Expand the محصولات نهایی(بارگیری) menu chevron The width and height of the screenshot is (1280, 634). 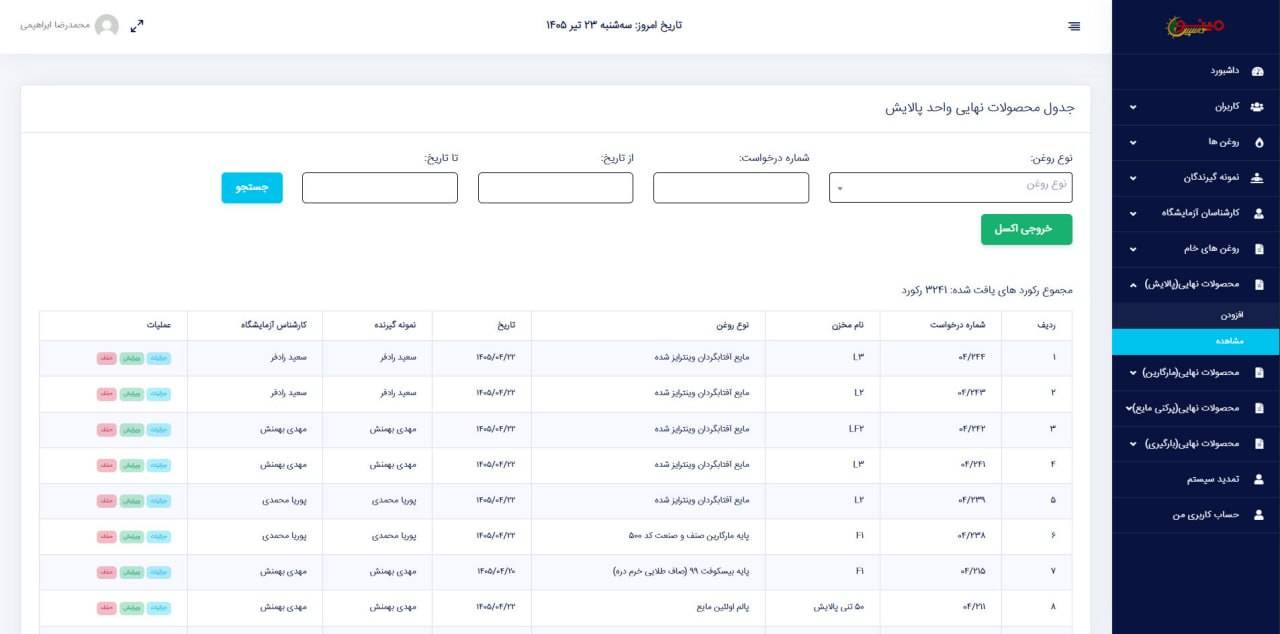1133,443
